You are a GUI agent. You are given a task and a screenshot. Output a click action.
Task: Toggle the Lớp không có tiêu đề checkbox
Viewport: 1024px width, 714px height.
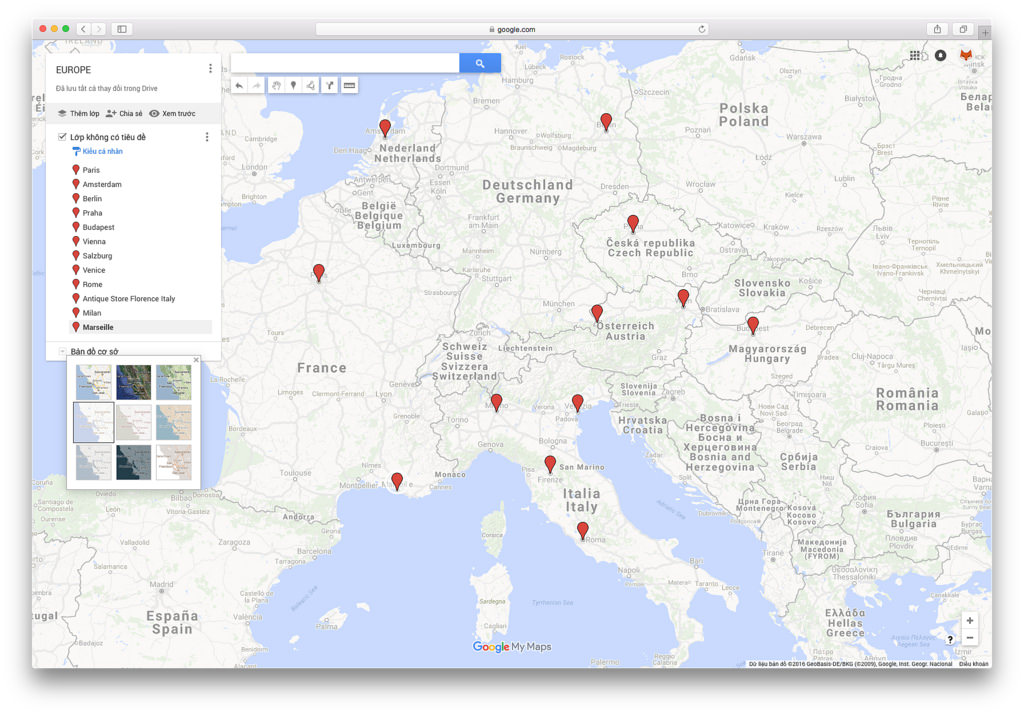coord(62,137)
